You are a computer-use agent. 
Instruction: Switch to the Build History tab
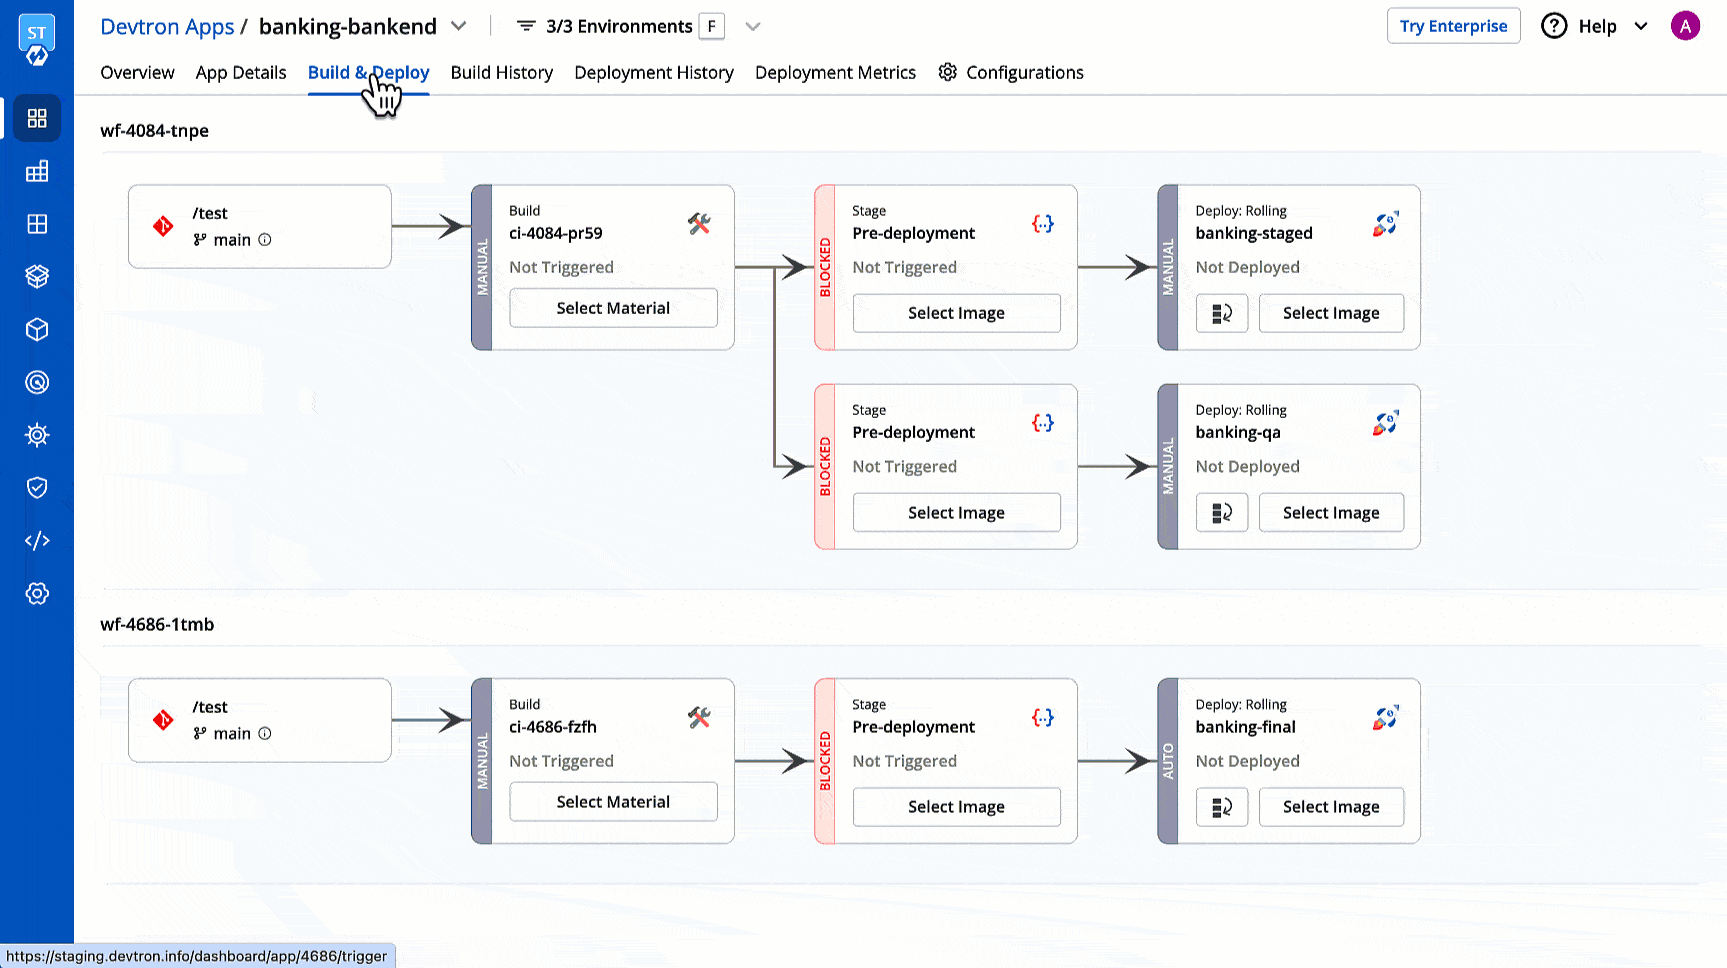click(501, 73)
